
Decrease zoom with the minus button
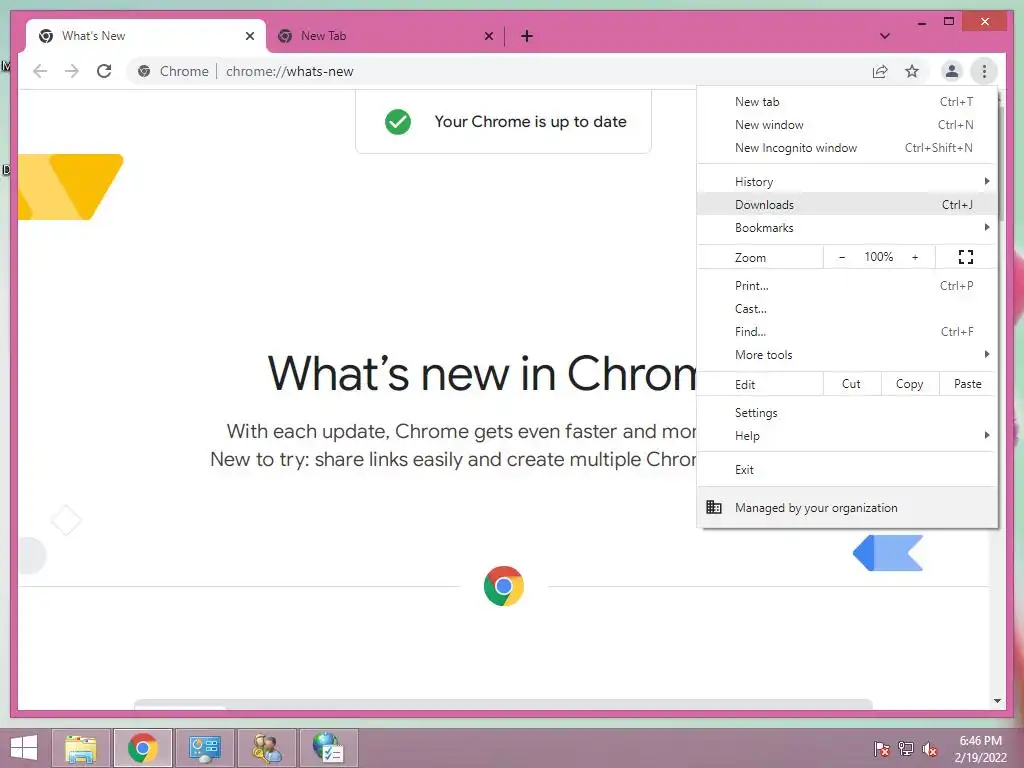842,257
